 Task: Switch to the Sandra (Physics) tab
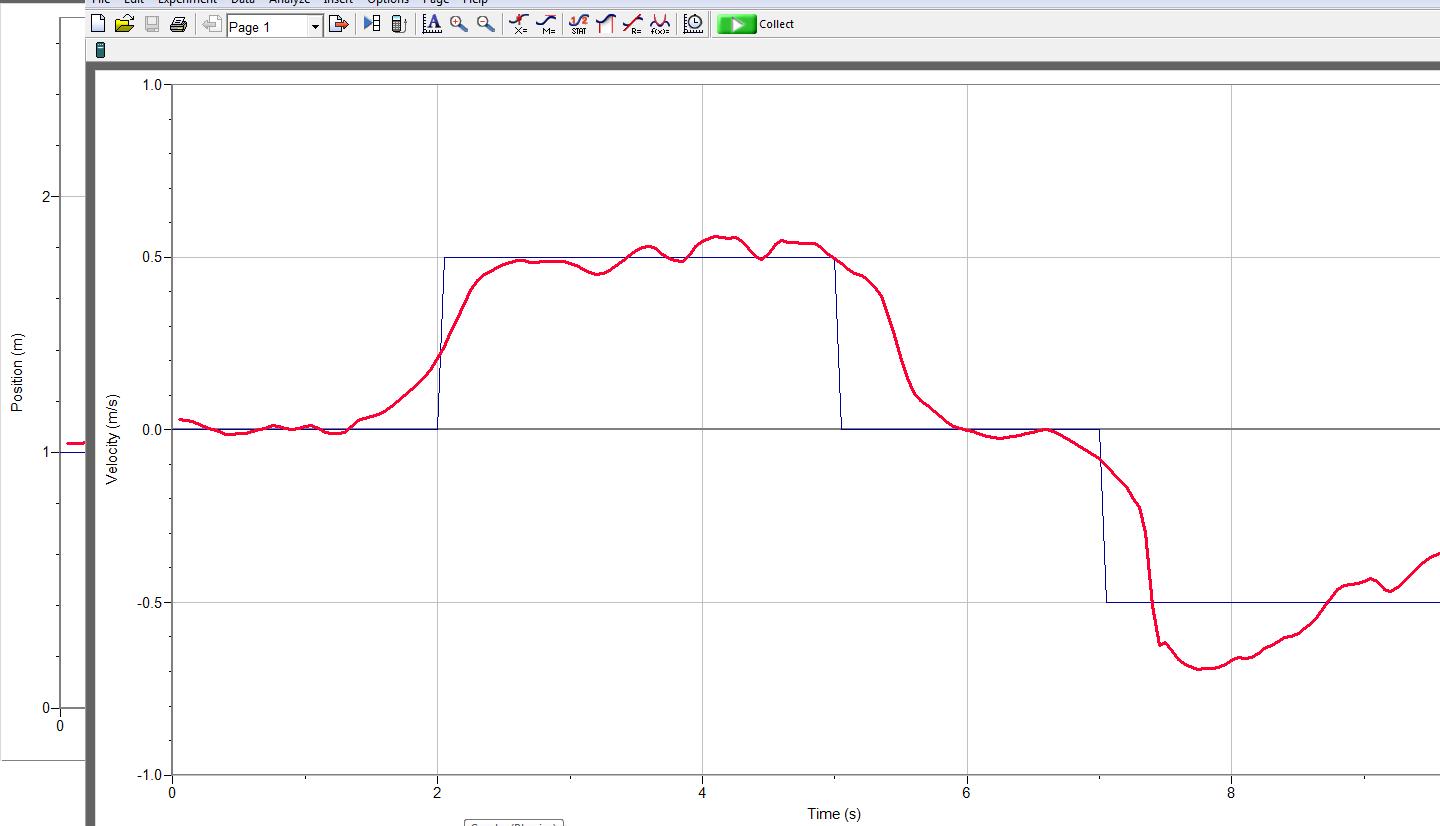click(x=513, y=822)
